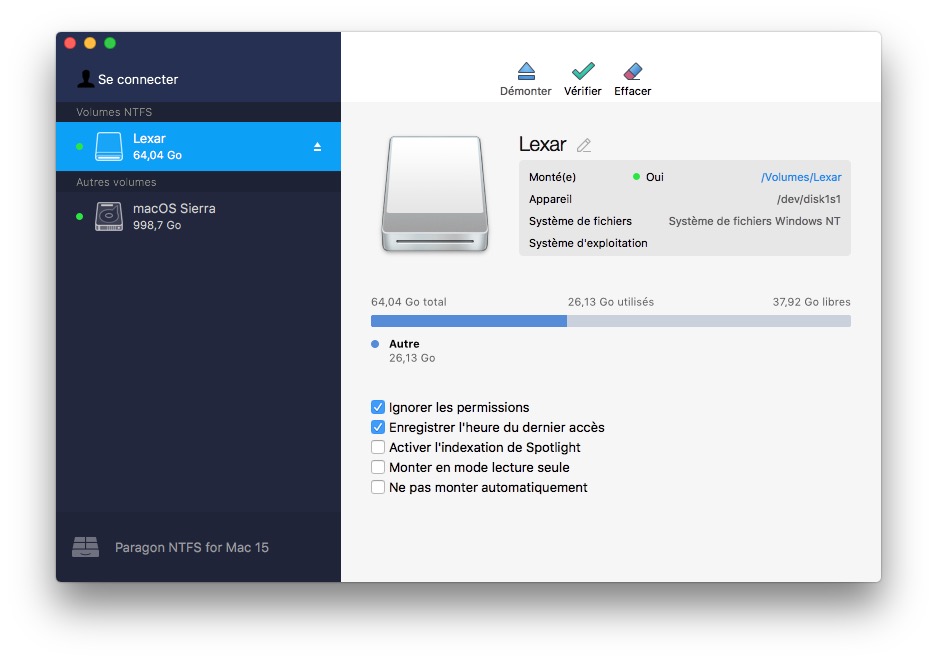Open the /Volumes/Lexar link
Viewport: 937px width, 662px height.
[801, 177]
